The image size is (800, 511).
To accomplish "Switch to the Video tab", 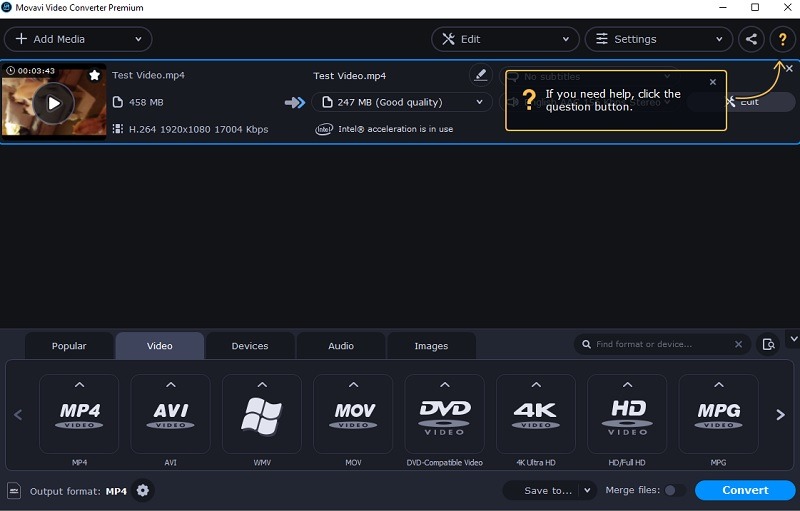I will 160,346.
